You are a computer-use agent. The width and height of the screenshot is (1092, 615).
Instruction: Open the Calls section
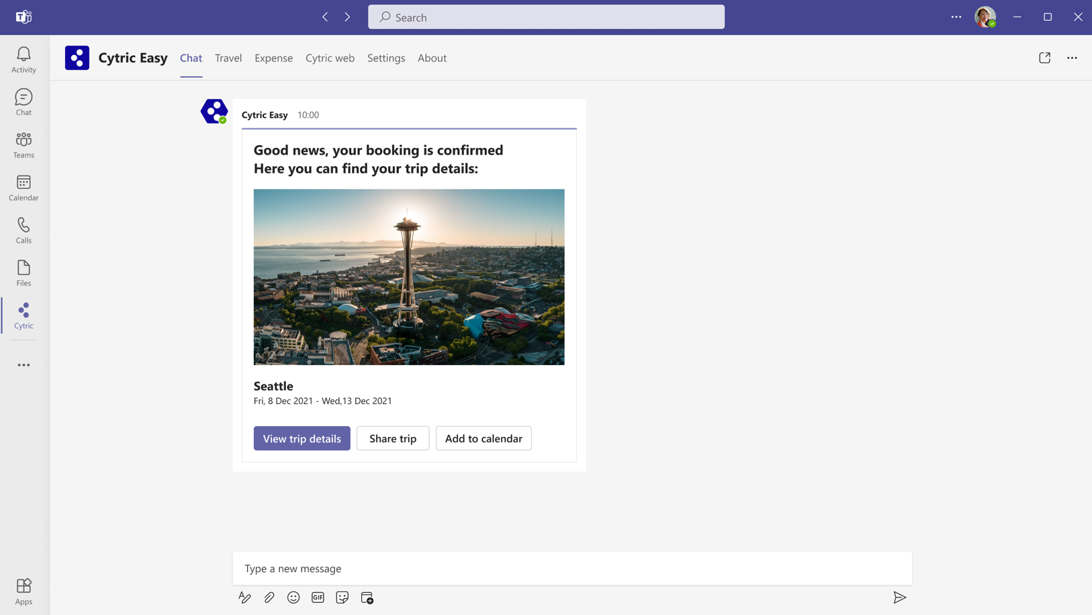24,230
